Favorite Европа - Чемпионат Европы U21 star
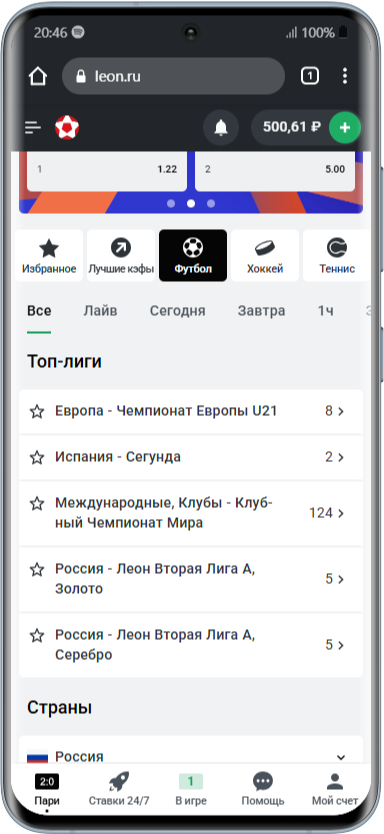384x834 pixels. click(37, 411)
